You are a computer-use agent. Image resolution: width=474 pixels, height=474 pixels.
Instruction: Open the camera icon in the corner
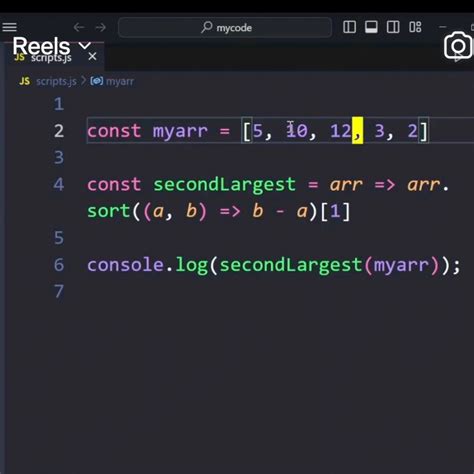(458, 46)
